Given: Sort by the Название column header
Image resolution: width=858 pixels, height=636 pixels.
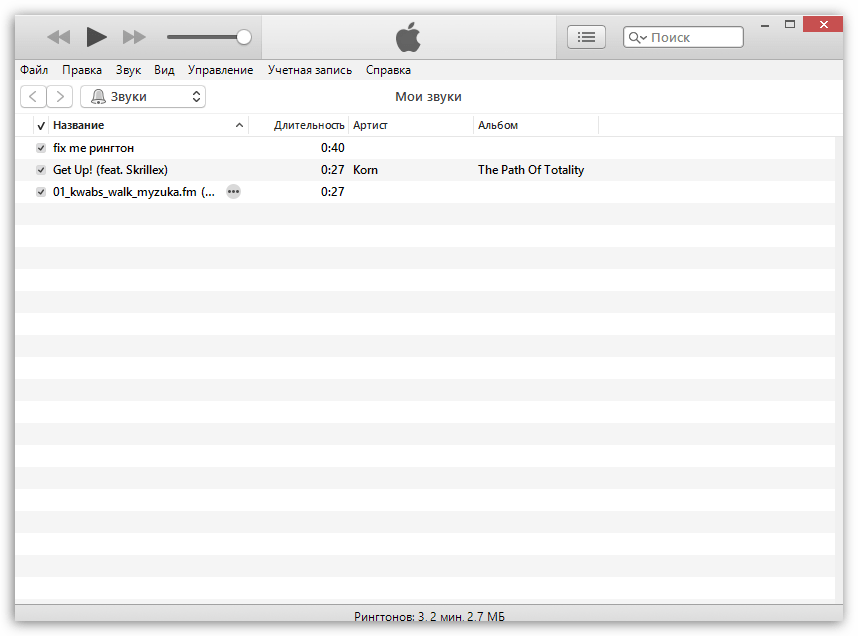Looking at the screenshot, I should click(x=140, y=125).
